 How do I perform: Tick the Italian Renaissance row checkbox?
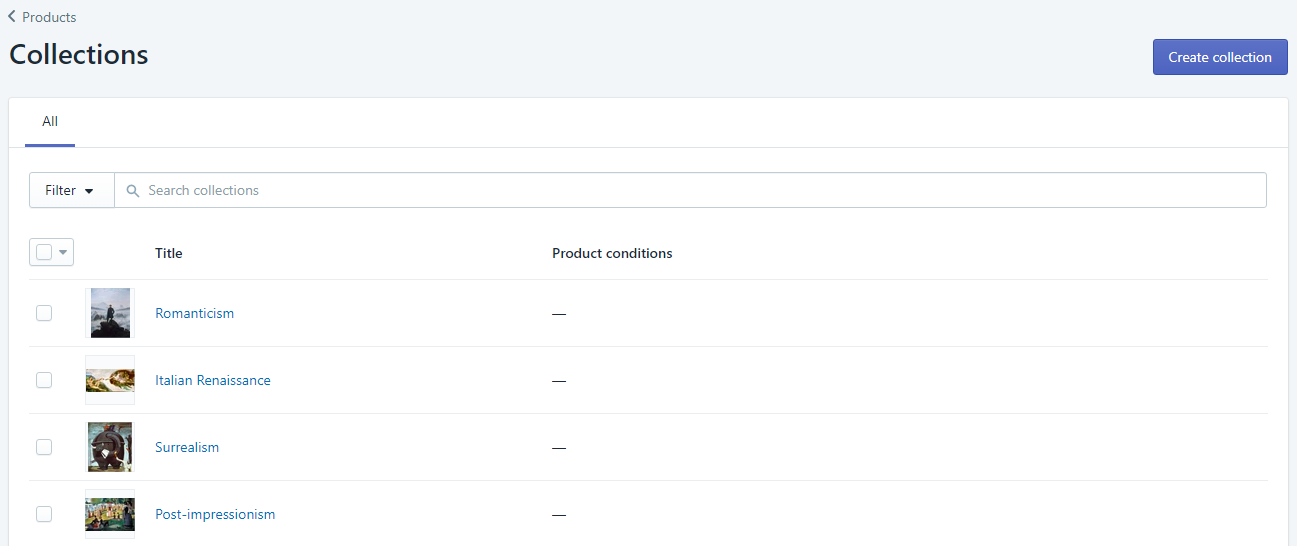[44, 380]
